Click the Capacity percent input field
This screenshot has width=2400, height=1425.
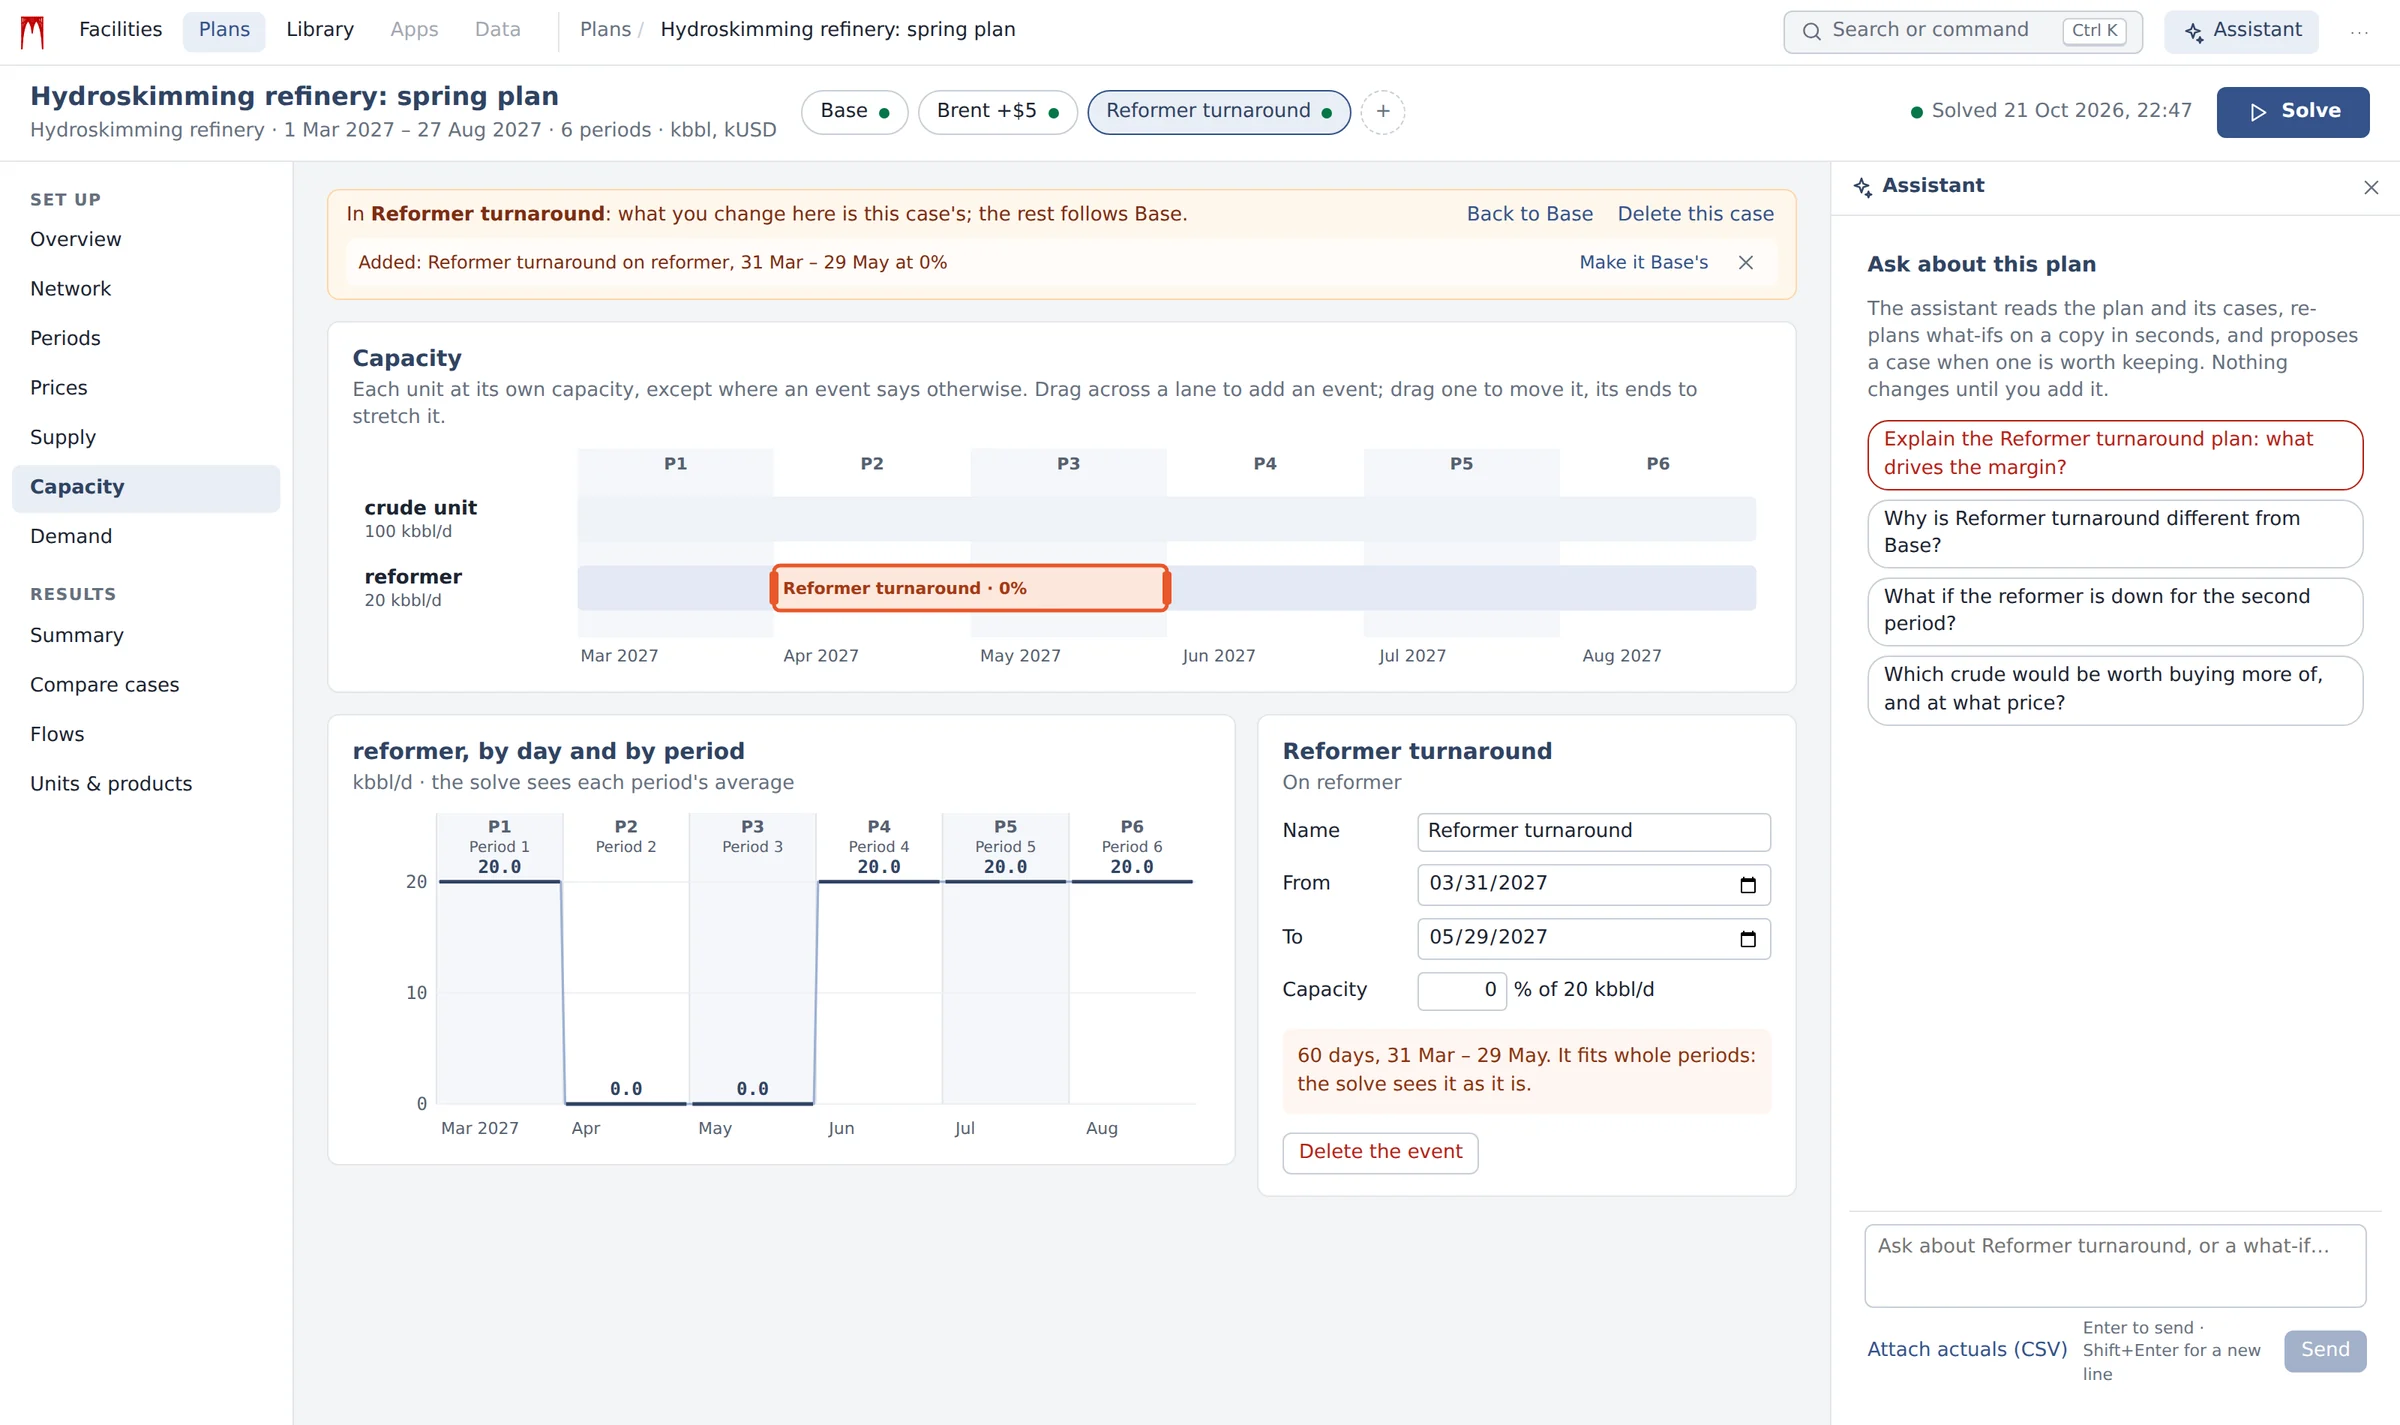[x=1461, y=990]
